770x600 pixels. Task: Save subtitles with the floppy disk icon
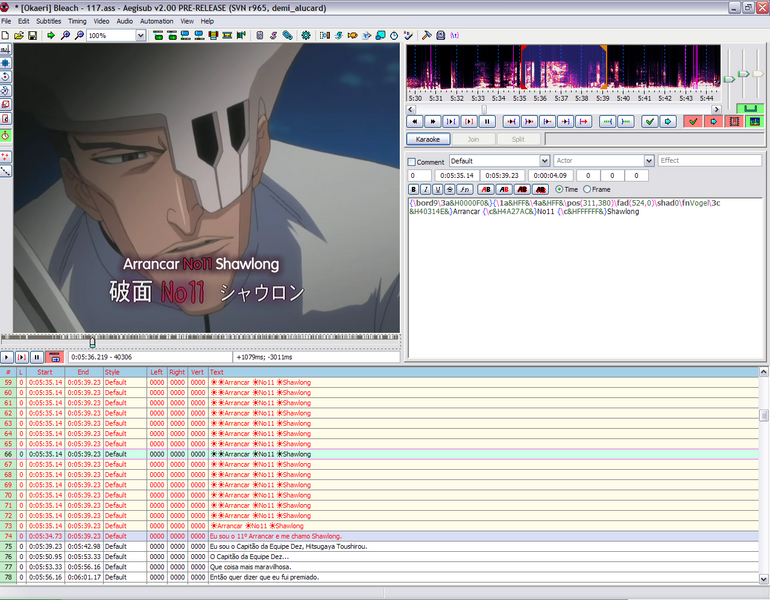tap(32, 35)
